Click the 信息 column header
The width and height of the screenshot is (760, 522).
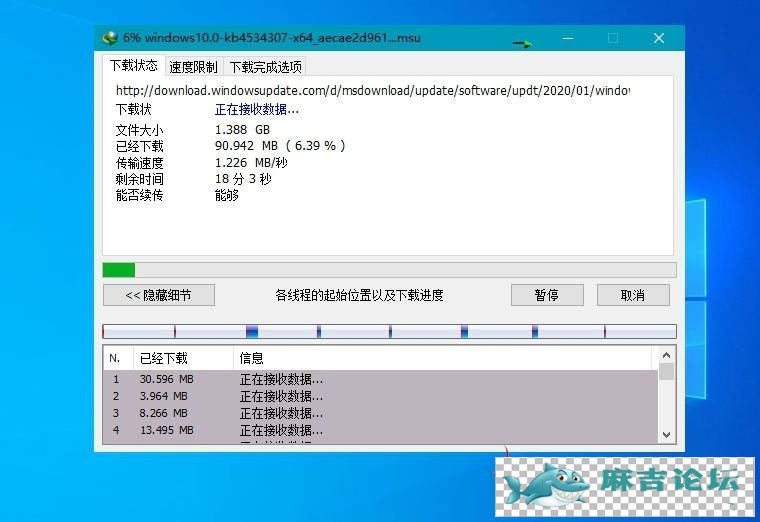[x=443, y=358]
